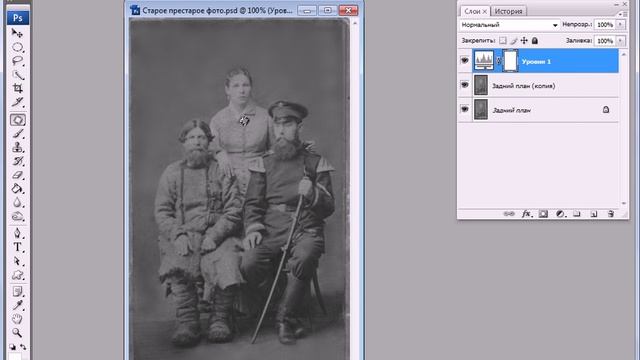This screenshot has height=360, width=640.
Task: Open the Layers panel flyout menu
Action: pyautogui.click(x=622, y=14)
